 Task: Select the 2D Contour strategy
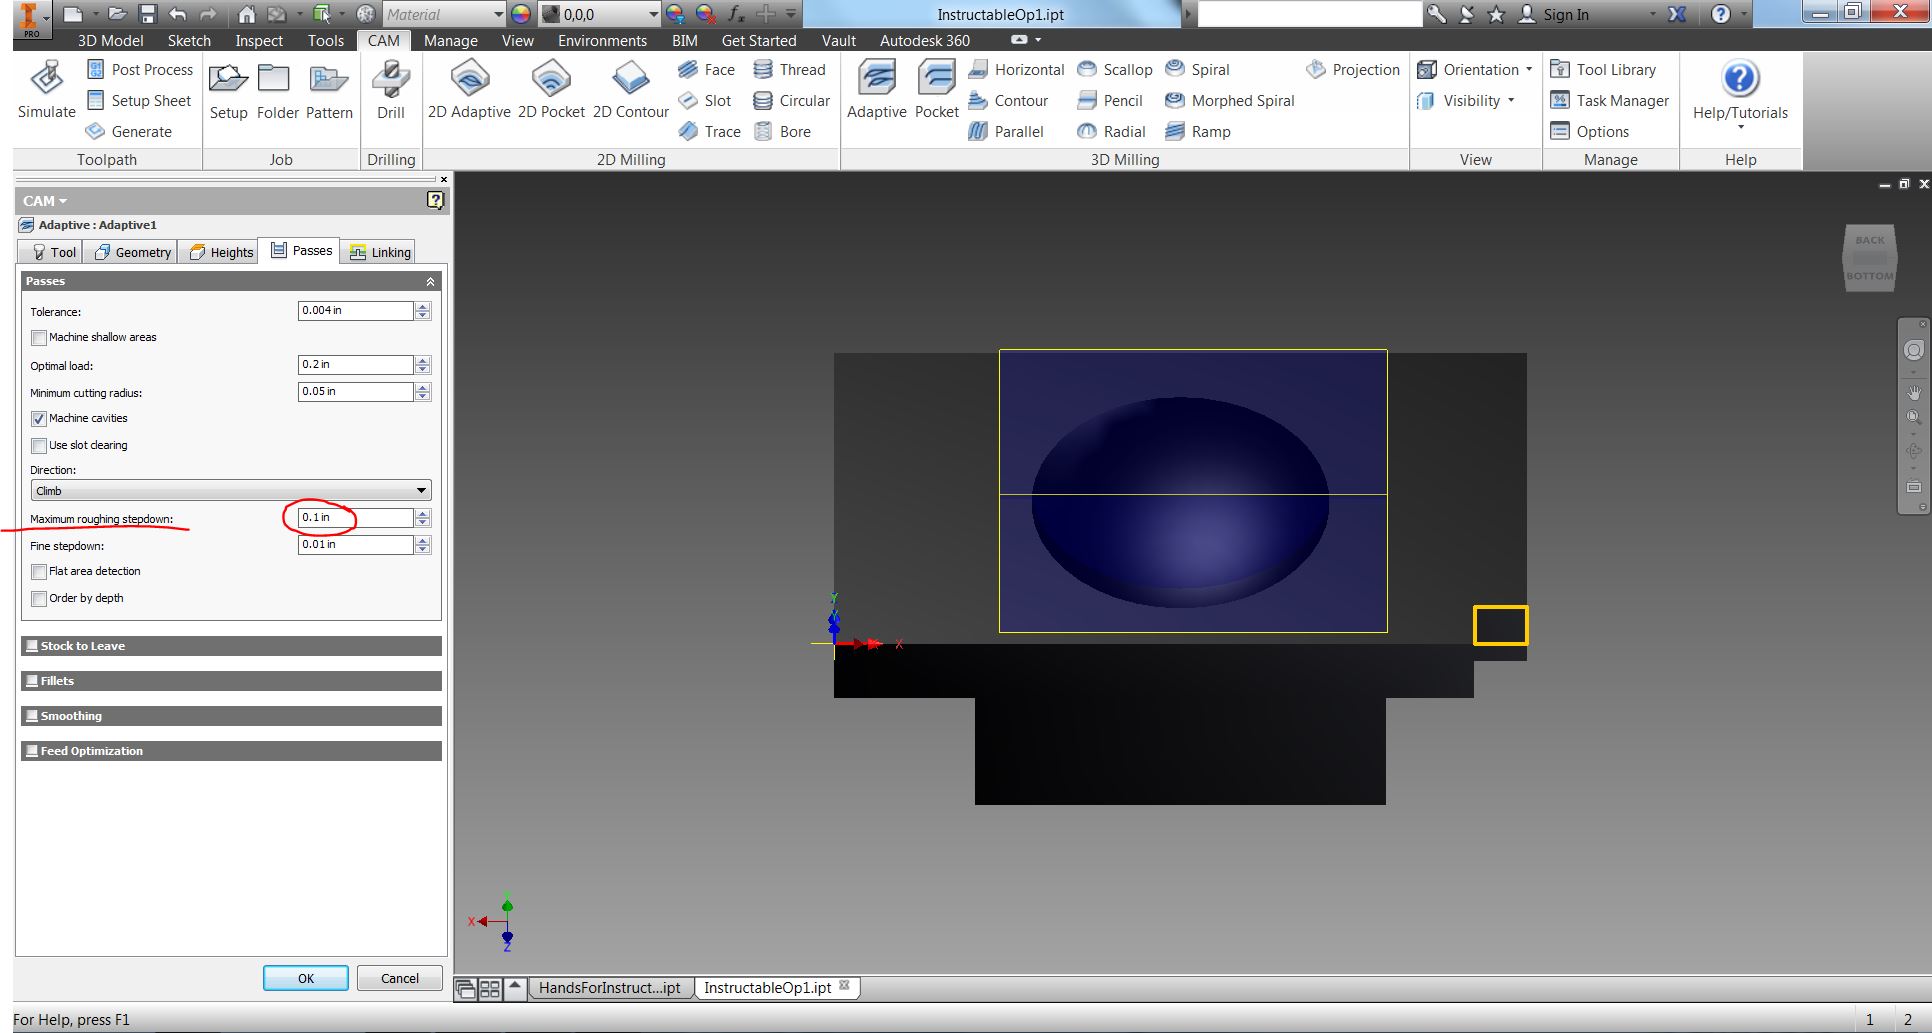point(630,90)
